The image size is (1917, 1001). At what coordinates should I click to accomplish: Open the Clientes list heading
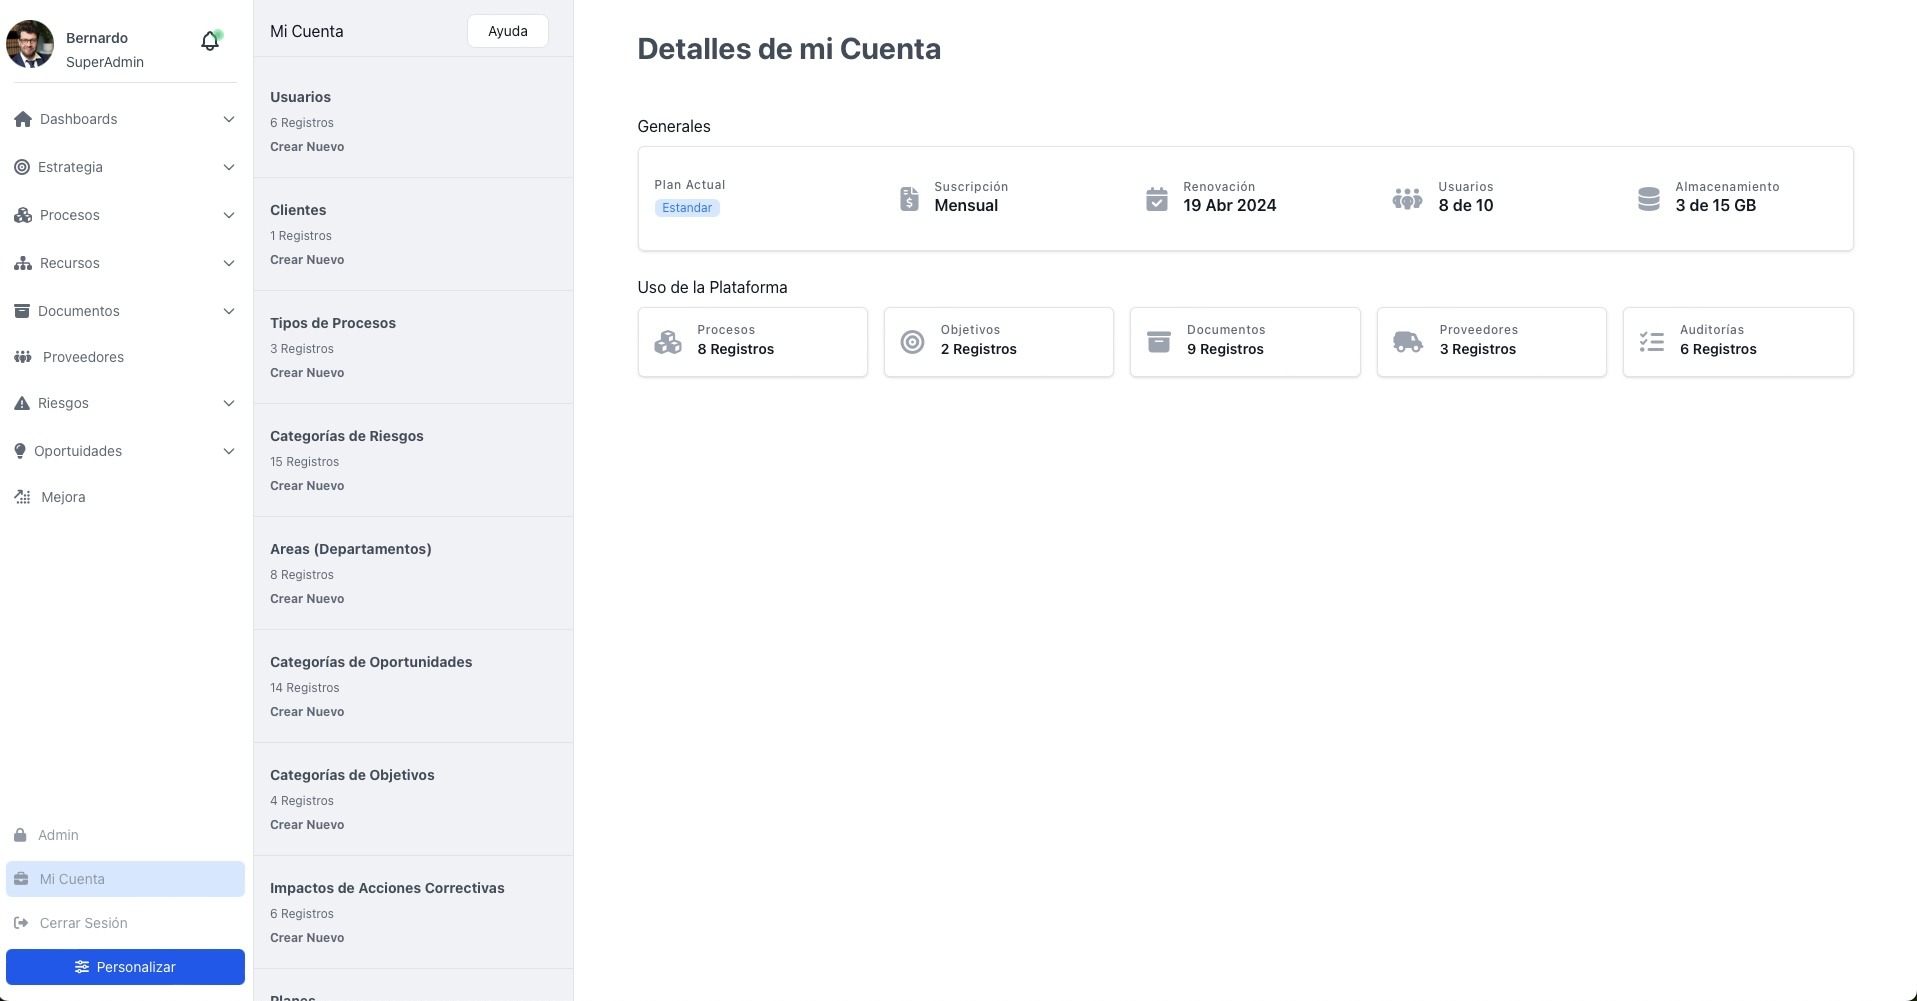click(298, 210)
